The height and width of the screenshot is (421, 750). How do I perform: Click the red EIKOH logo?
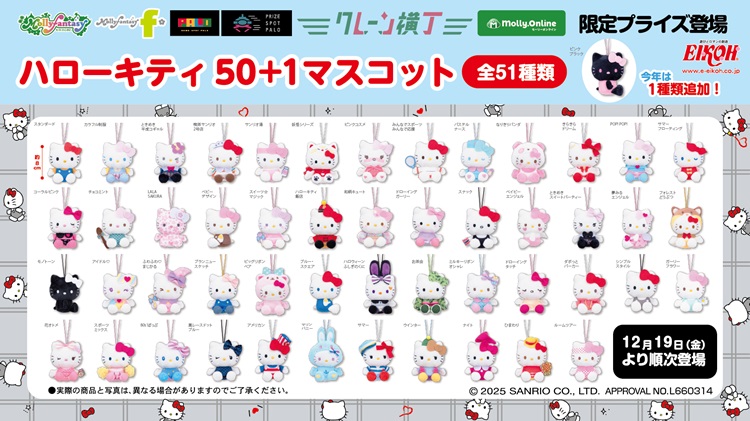tap(710, 54)
